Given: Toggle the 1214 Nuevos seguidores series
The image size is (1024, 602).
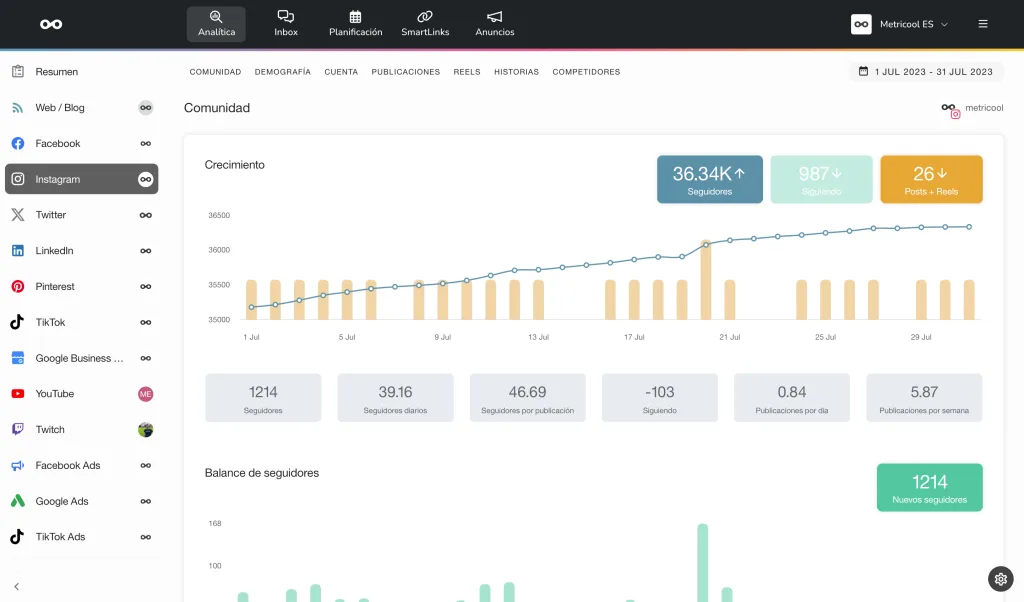Looking at the screenshot, I should 930,488.
